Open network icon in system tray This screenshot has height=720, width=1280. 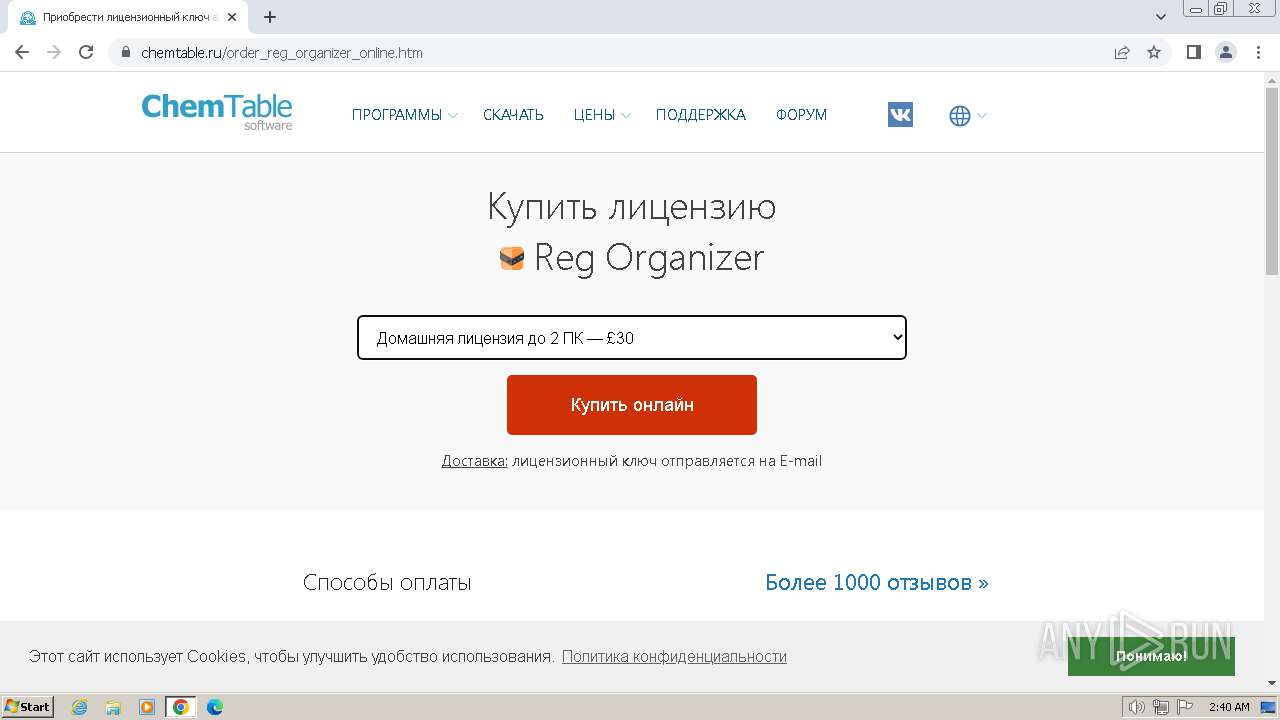point(1161,707)
